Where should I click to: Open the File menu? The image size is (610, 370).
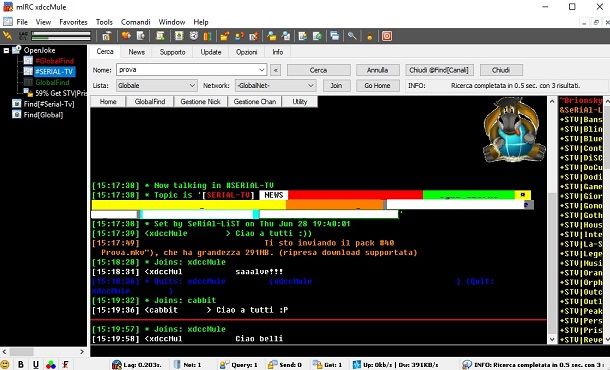pos(22,22)
